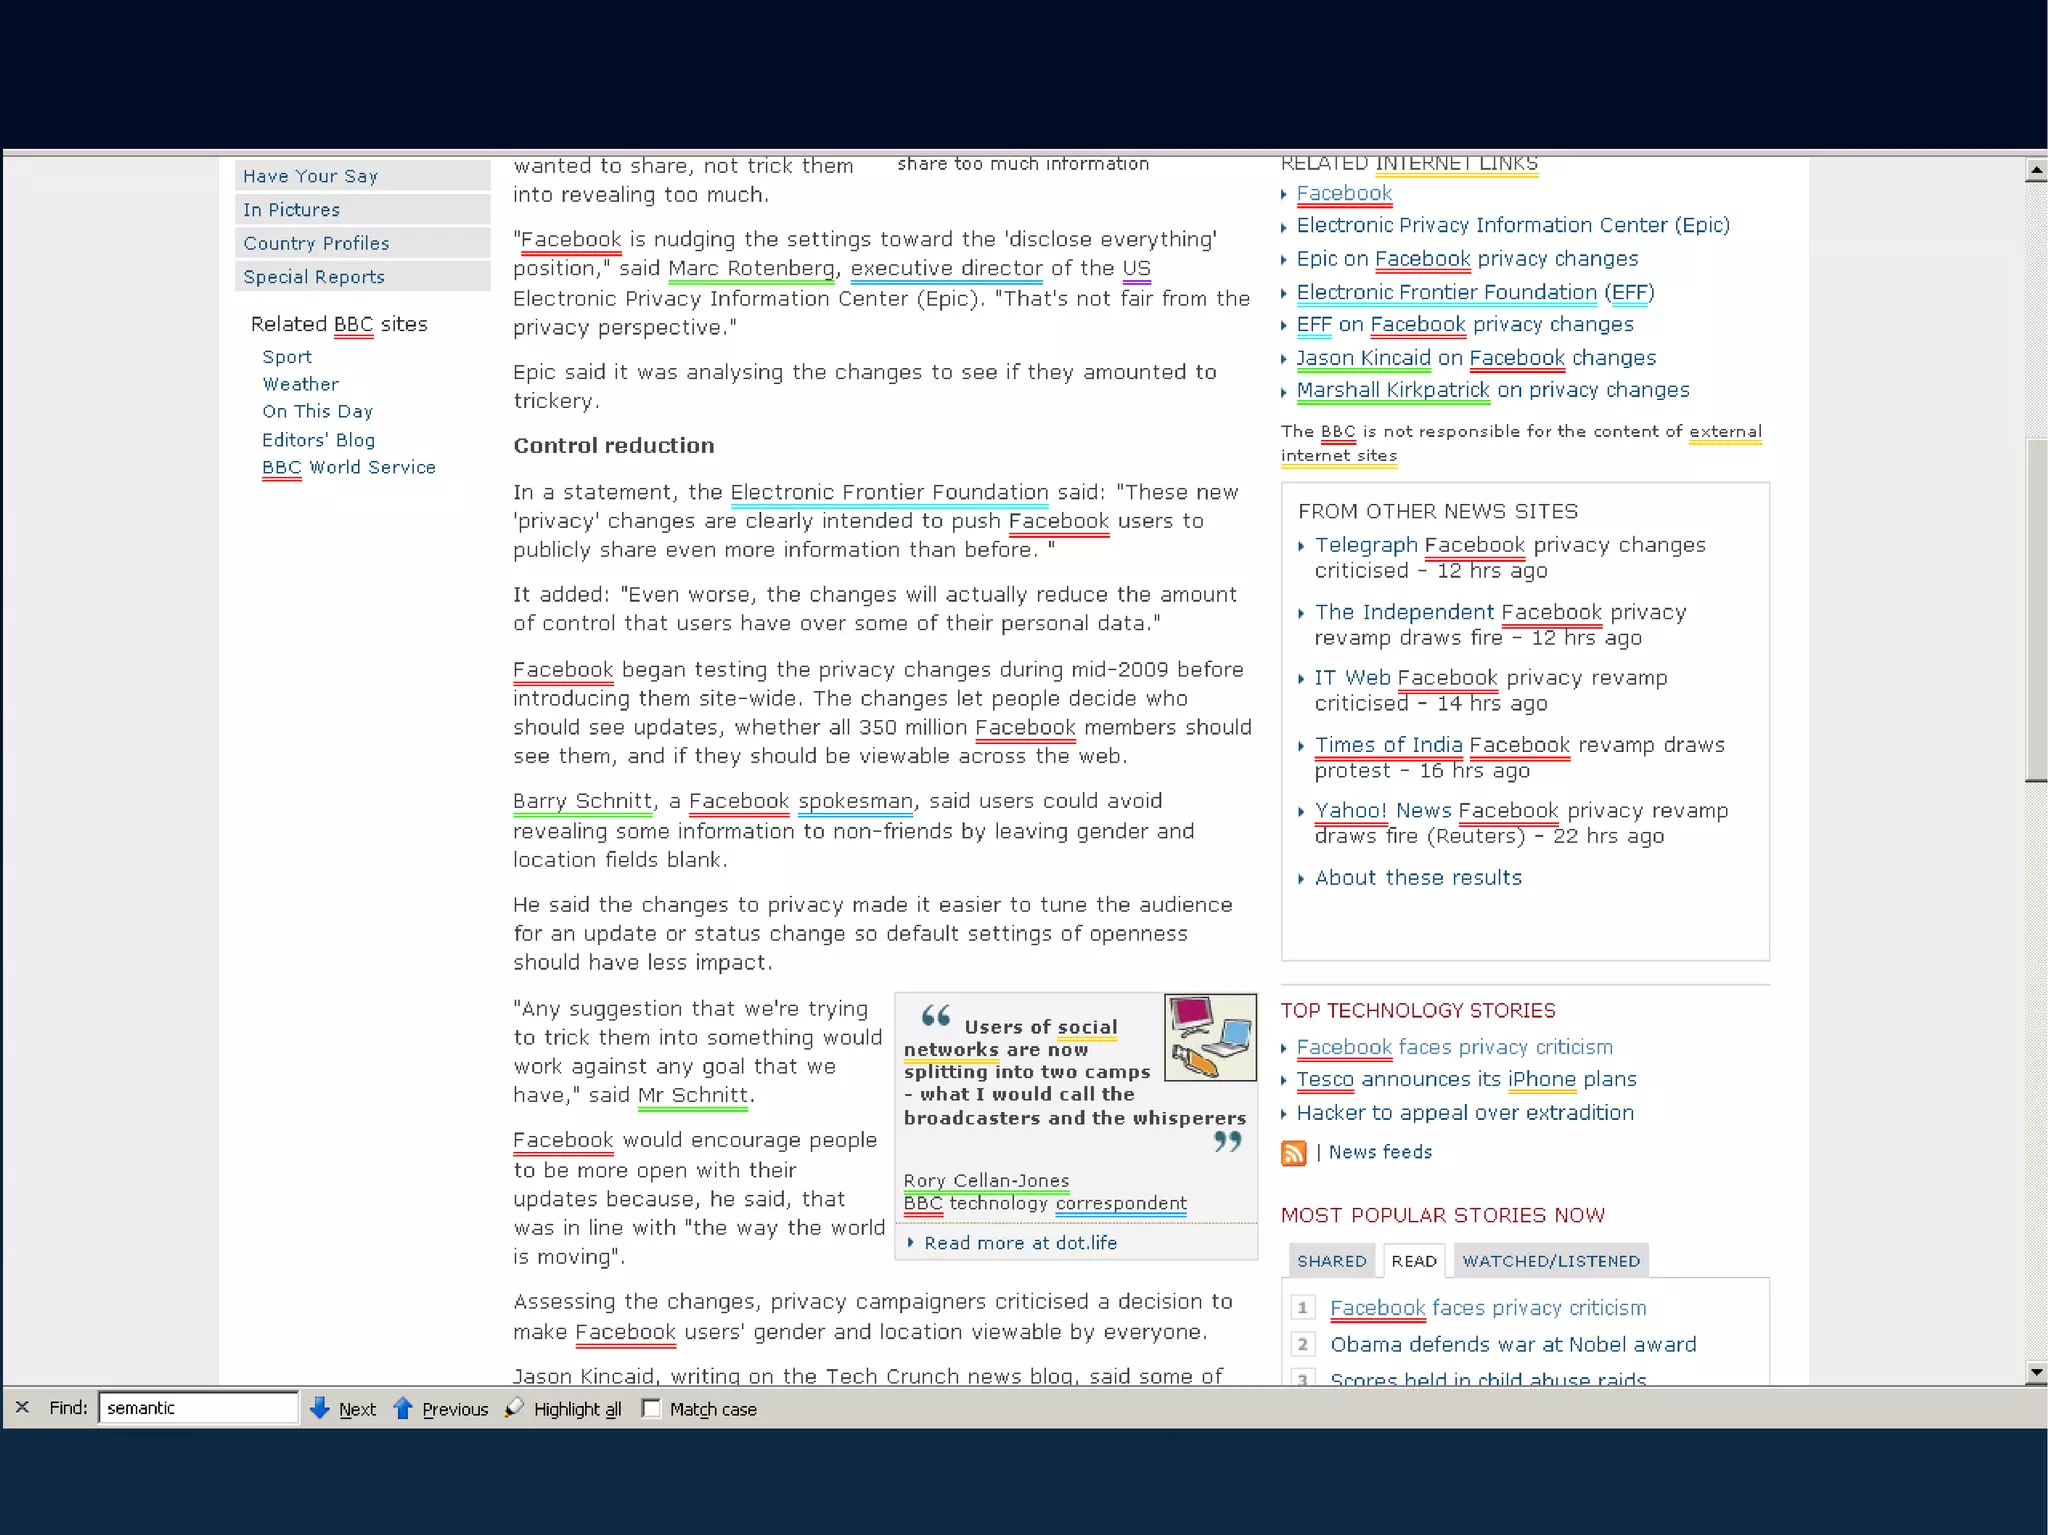Switch to the WATCHED/LISTENED tab
Screen dimensions: 2048x1535
pyautogui.click(x=1550, y=1261)
